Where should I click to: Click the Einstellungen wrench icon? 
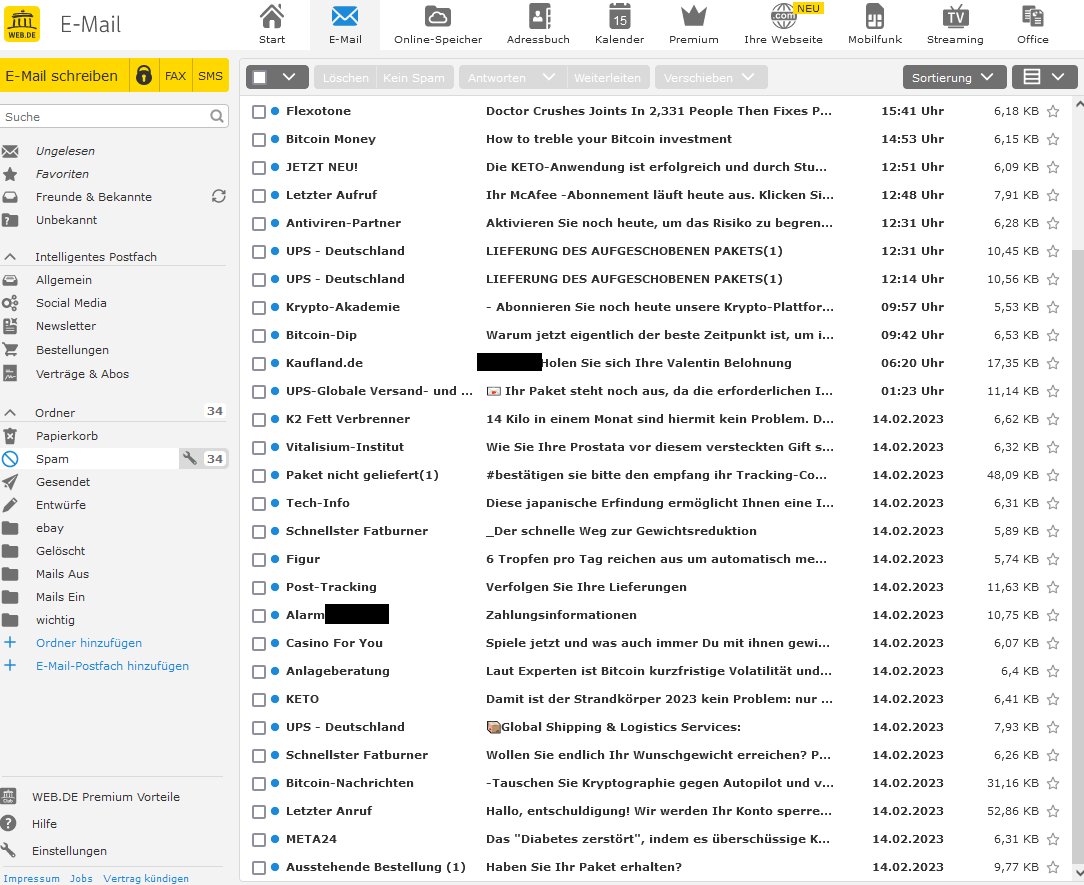point(8,850)
